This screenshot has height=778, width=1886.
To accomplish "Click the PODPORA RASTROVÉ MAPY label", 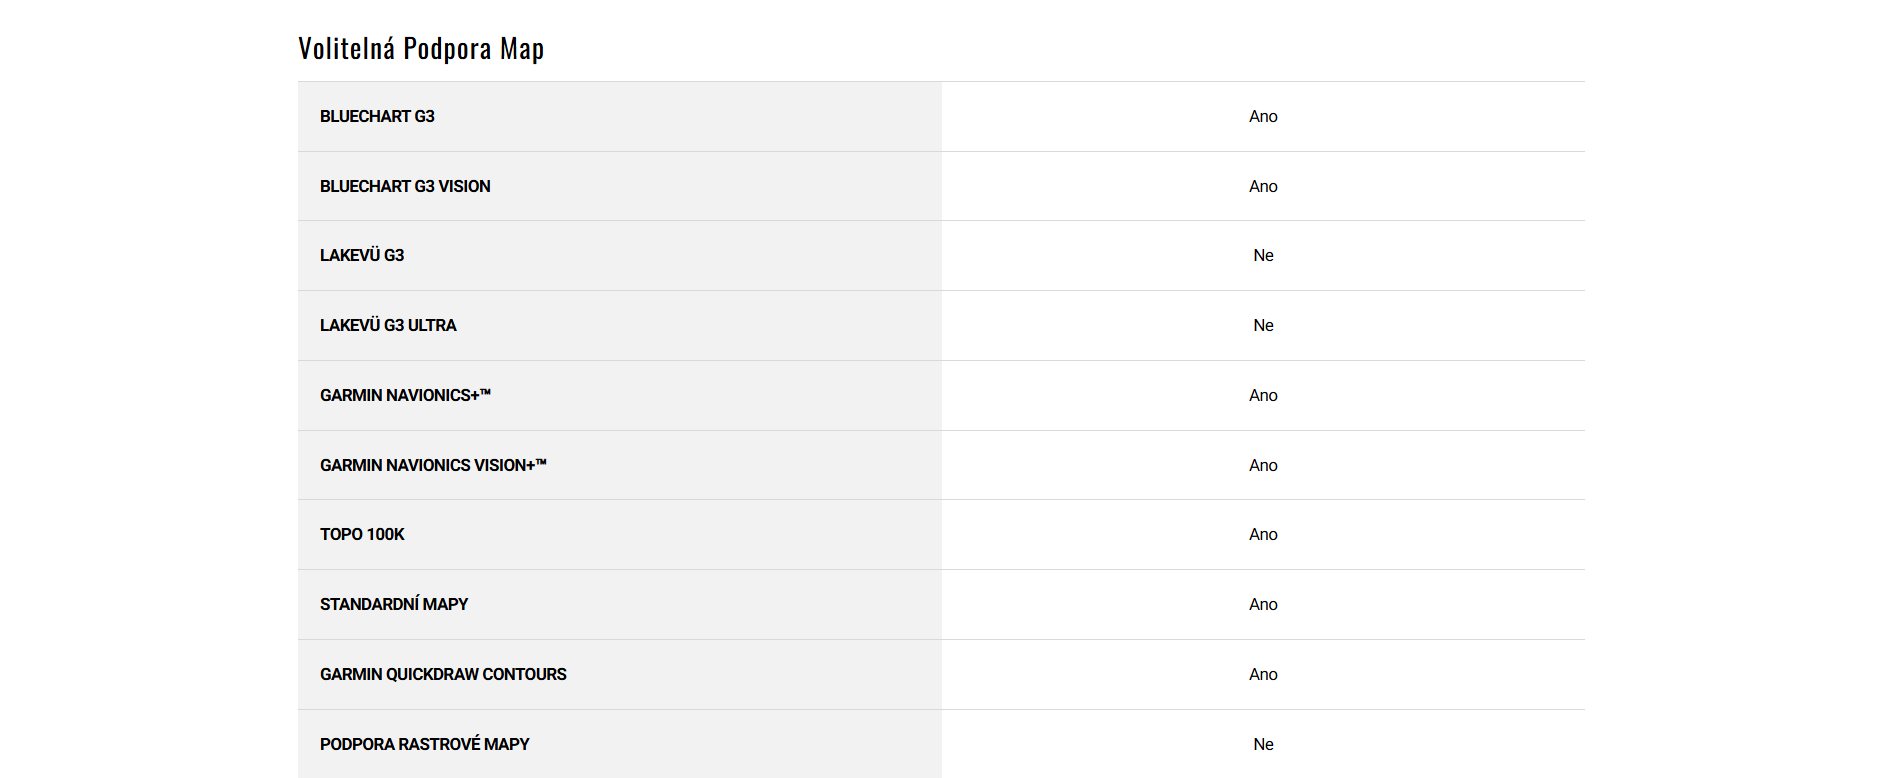I will (425, 745).
